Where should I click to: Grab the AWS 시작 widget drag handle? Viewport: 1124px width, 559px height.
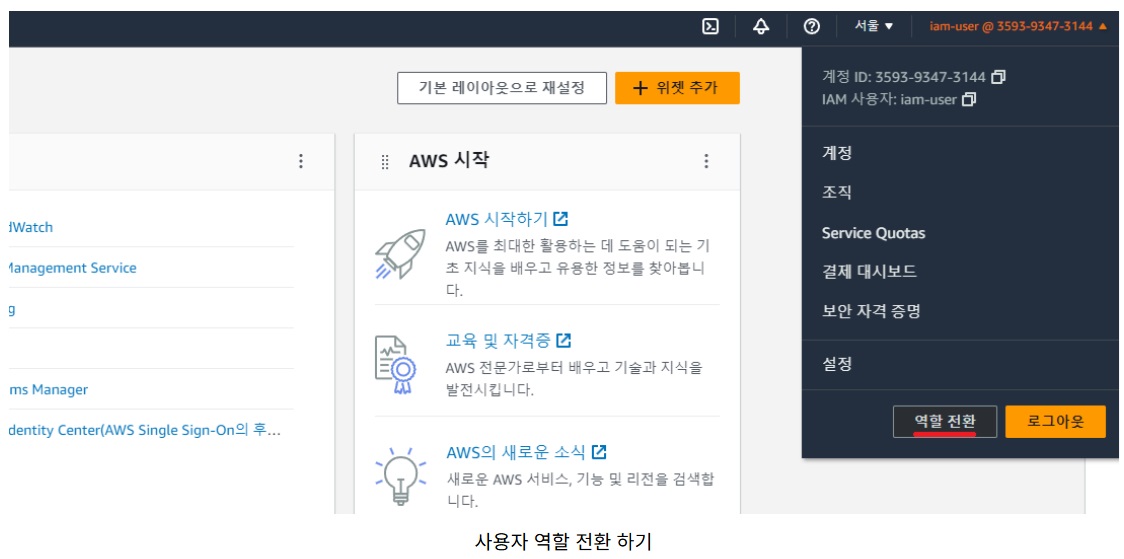(385, 162)
